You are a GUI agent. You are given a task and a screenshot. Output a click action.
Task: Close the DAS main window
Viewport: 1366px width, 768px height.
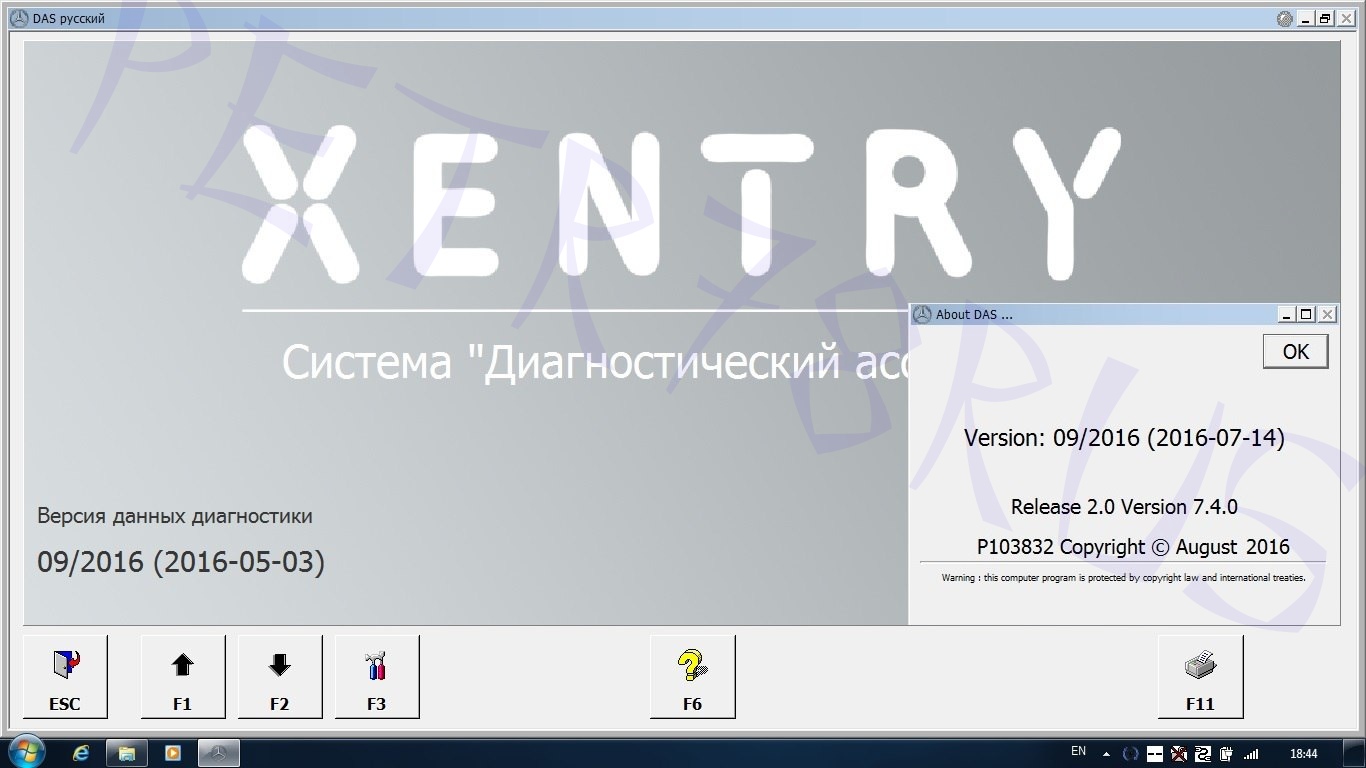(1345, 18)
